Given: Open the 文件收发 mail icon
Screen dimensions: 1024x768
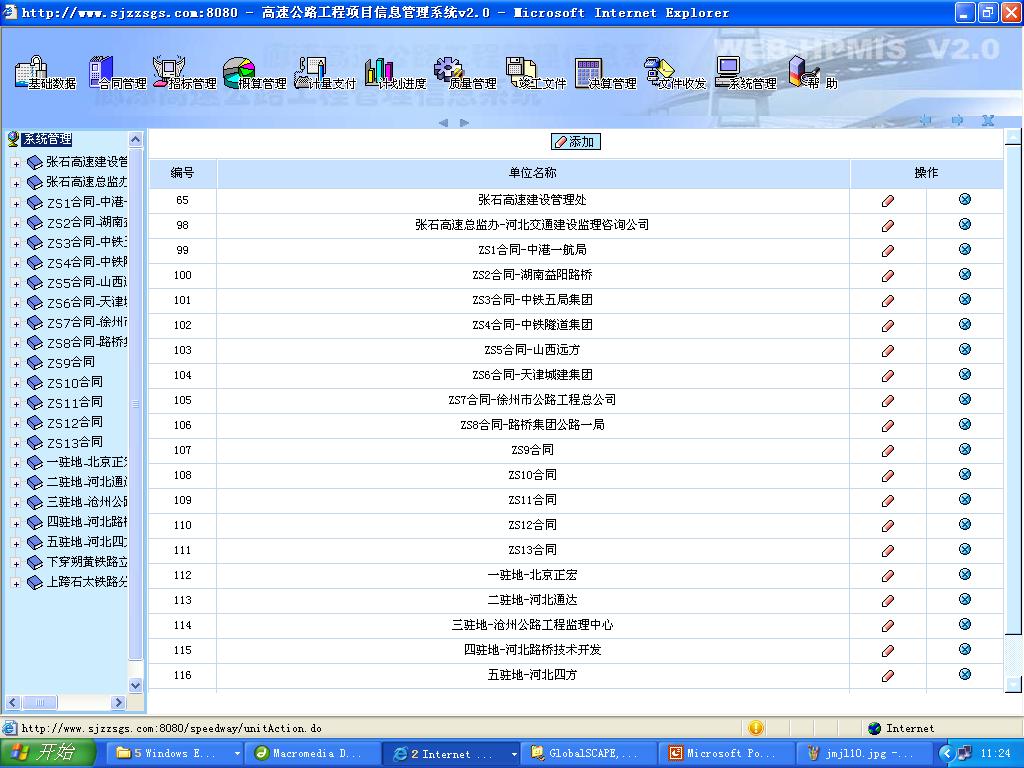Looking at the screenshot, I should (675, 73).
